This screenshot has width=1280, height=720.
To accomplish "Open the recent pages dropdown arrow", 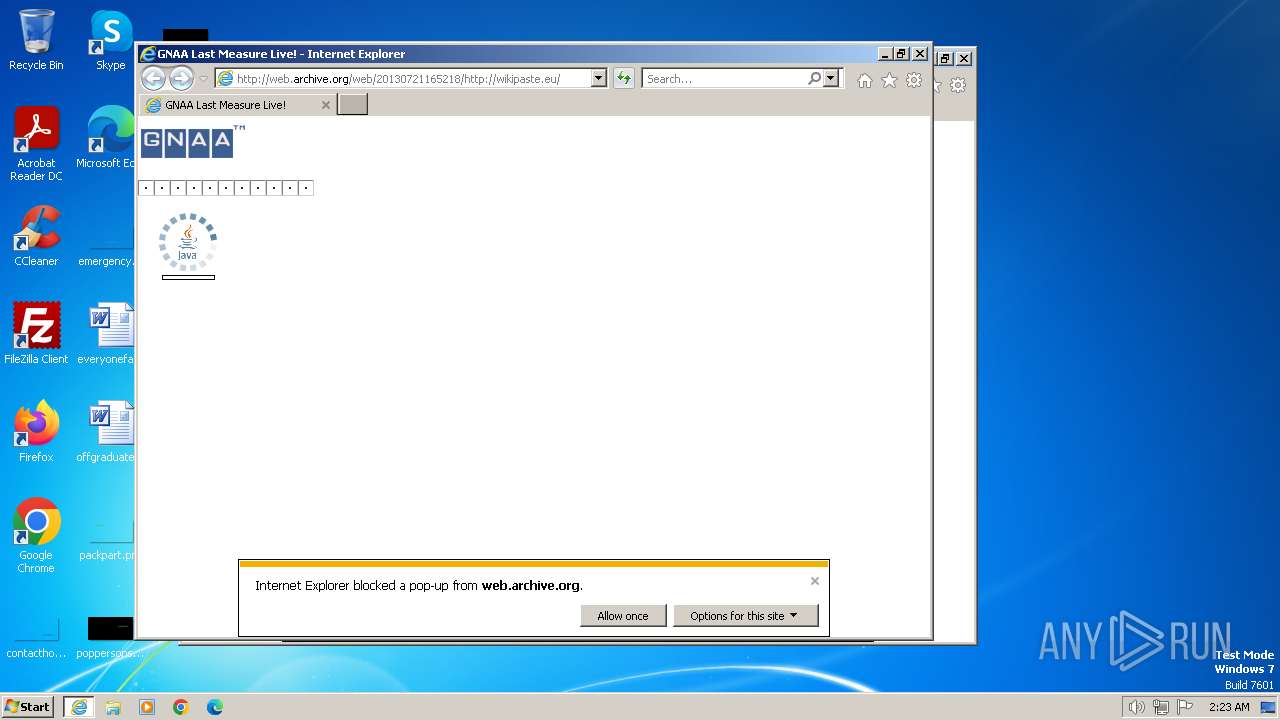I will click(x=203, y=78).
